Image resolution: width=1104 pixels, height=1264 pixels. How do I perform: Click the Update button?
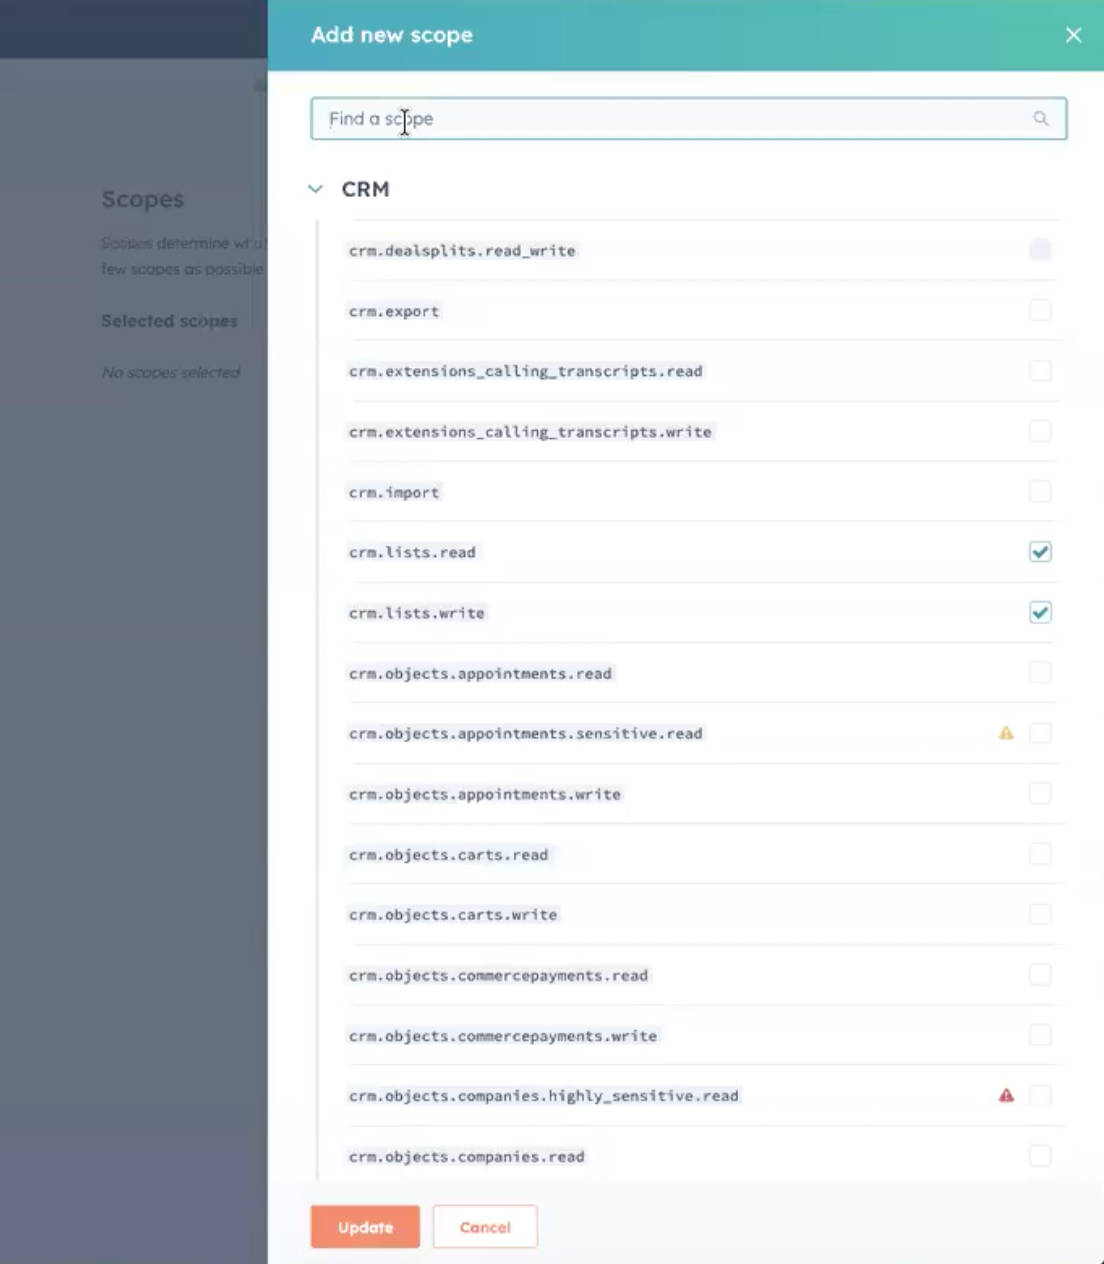365,1227
